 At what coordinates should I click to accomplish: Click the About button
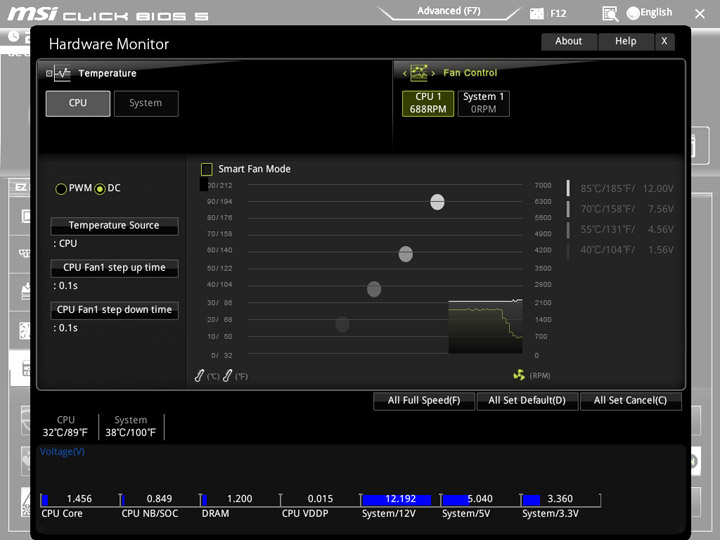569,41
